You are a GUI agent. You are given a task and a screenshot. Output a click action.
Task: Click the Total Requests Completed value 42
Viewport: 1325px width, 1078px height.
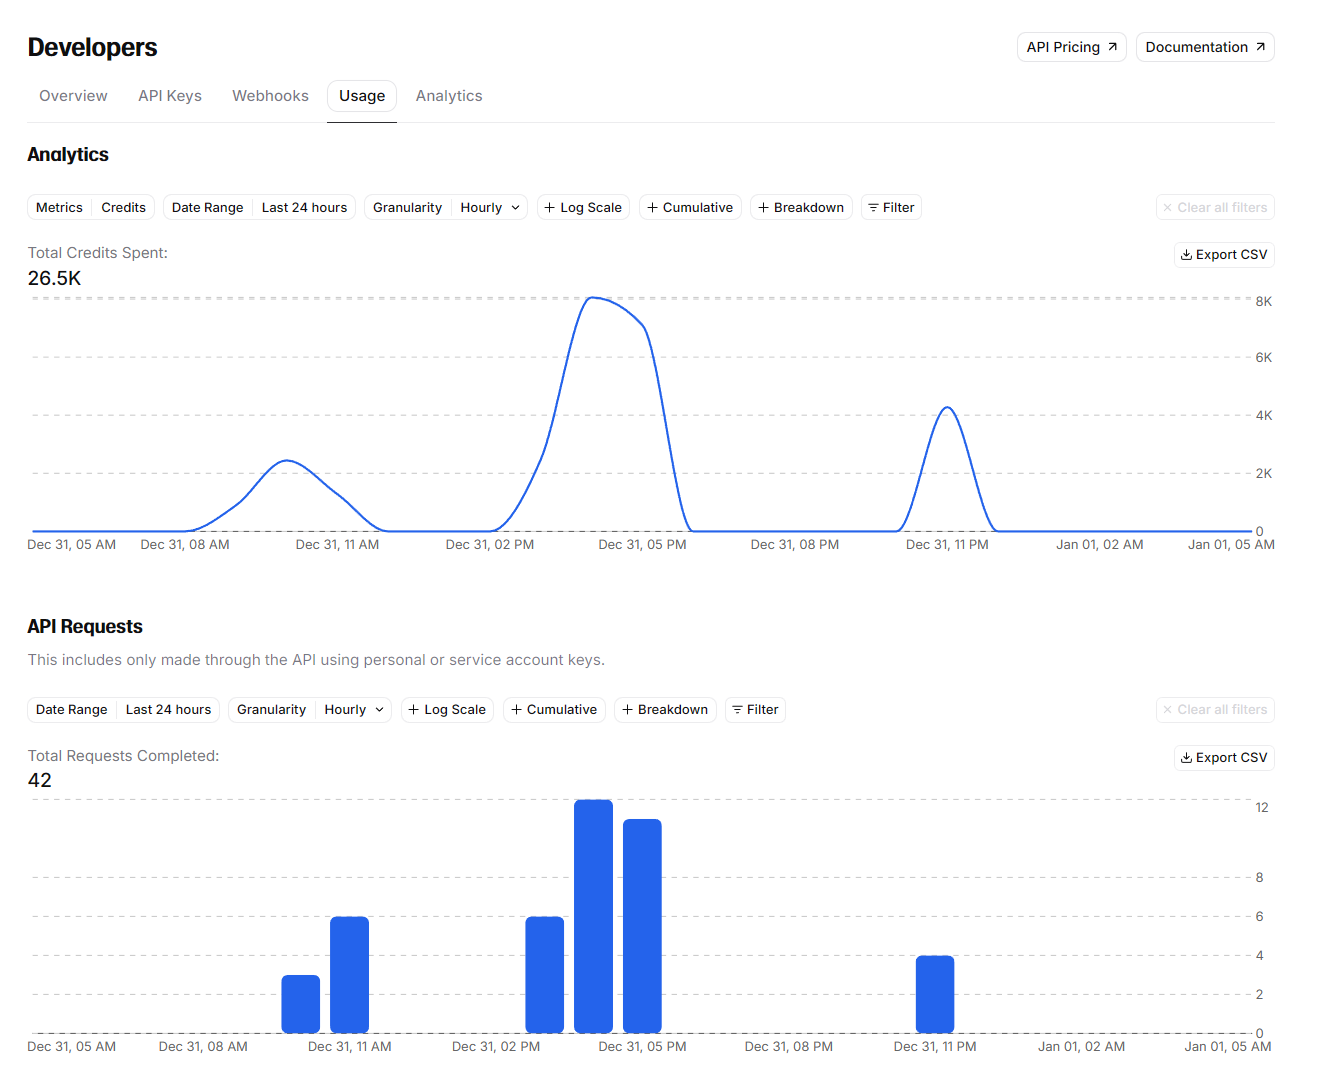pos(40,781)
